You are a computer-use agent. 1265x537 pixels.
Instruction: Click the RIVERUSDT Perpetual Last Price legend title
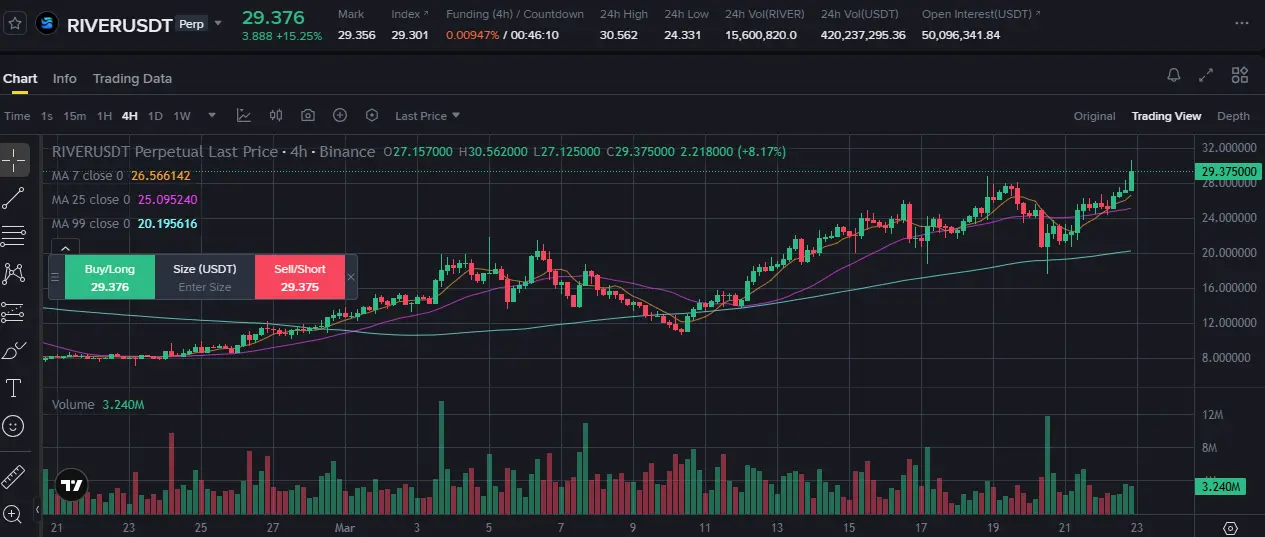tap(165, 152)
